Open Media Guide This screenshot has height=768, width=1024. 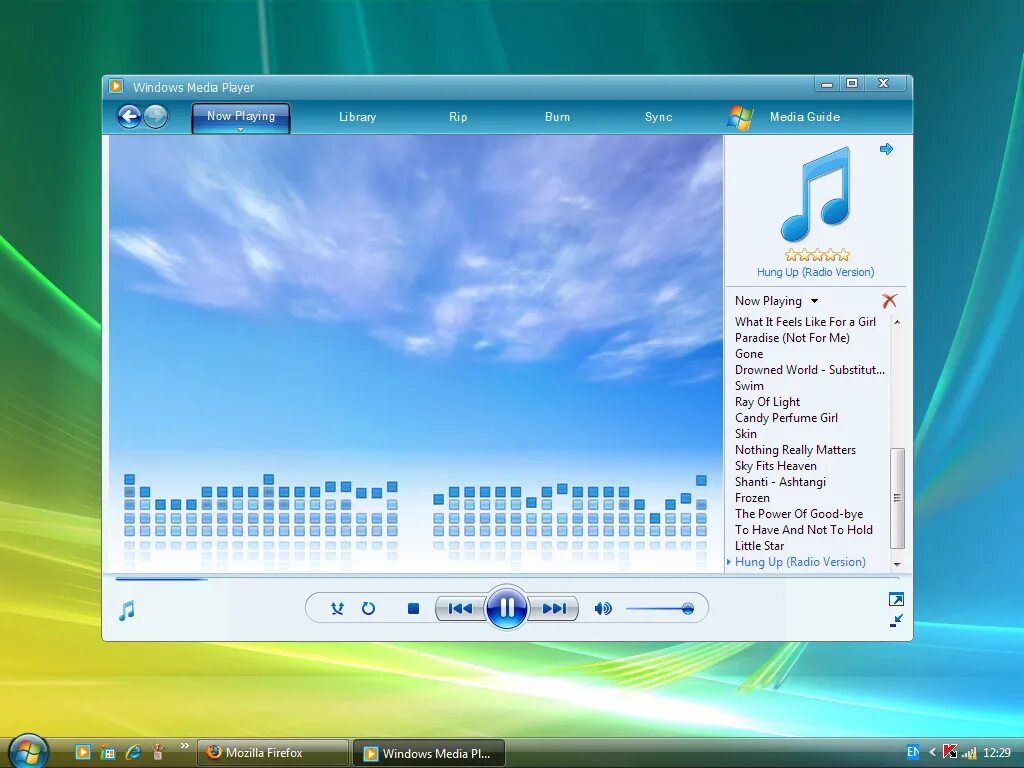click(805, 117)
